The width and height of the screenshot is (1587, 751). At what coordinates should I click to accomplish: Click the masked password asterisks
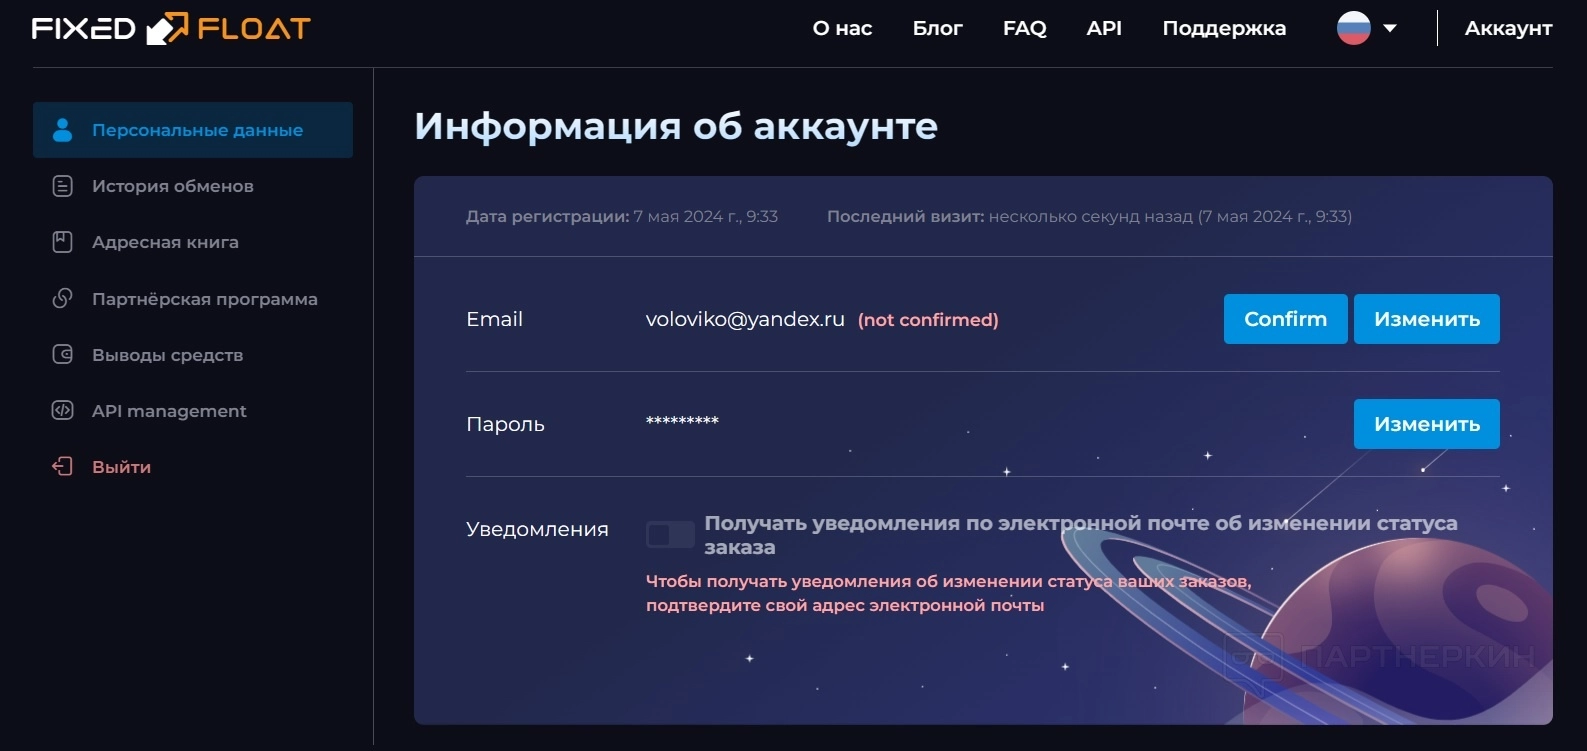pos(682,421)
